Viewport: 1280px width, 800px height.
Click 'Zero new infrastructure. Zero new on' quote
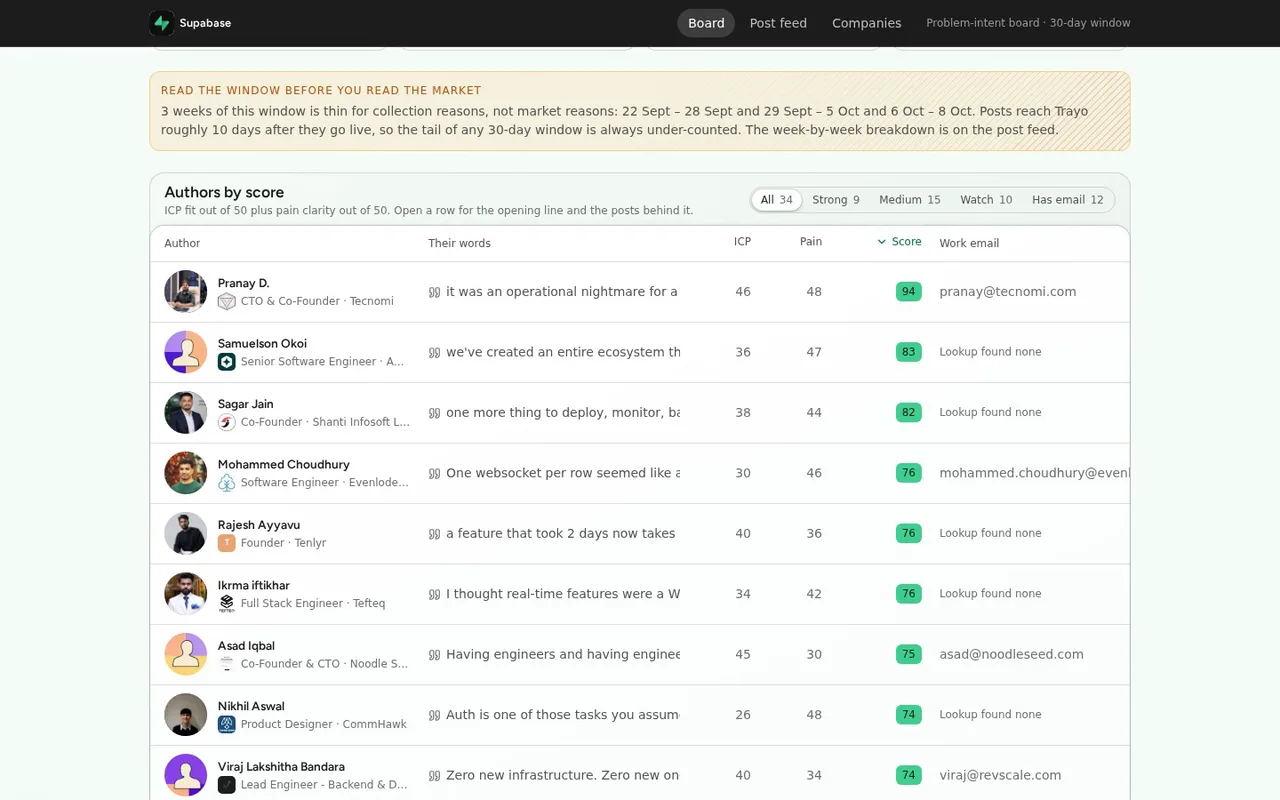tap(563, 775)
